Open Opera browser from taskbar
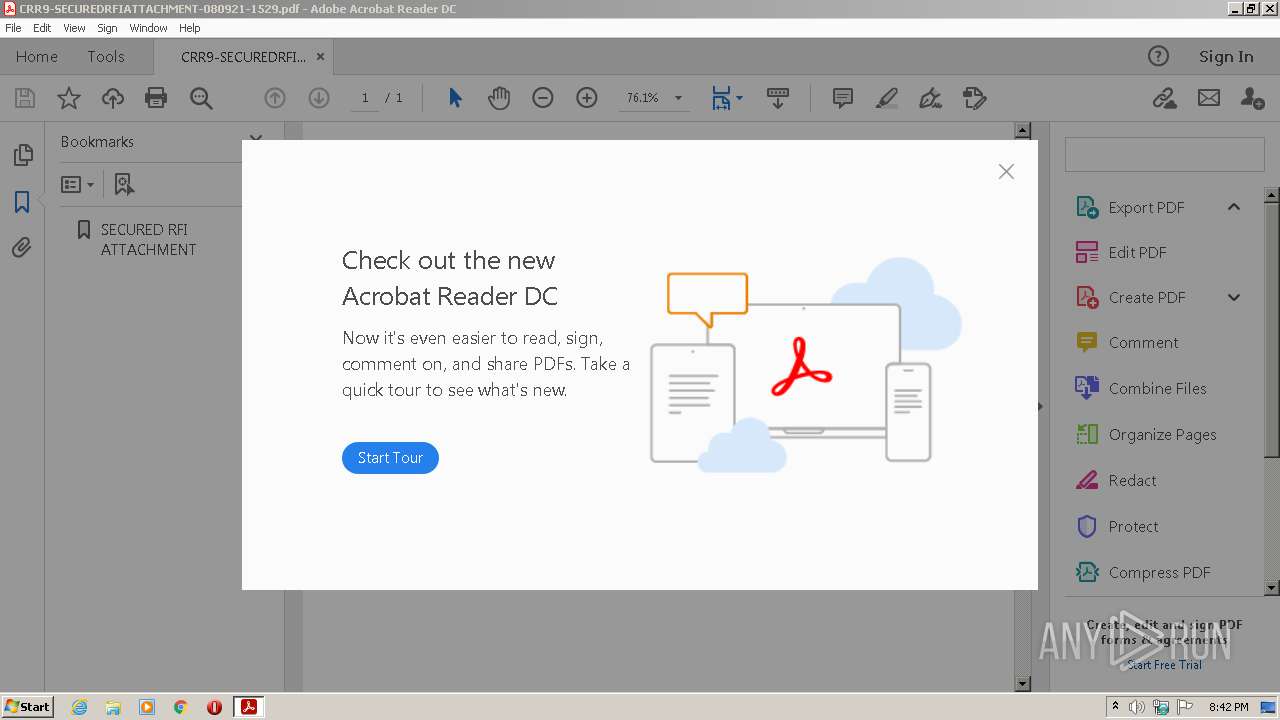This screenshot has width=1280, height=720. (214, 707)
